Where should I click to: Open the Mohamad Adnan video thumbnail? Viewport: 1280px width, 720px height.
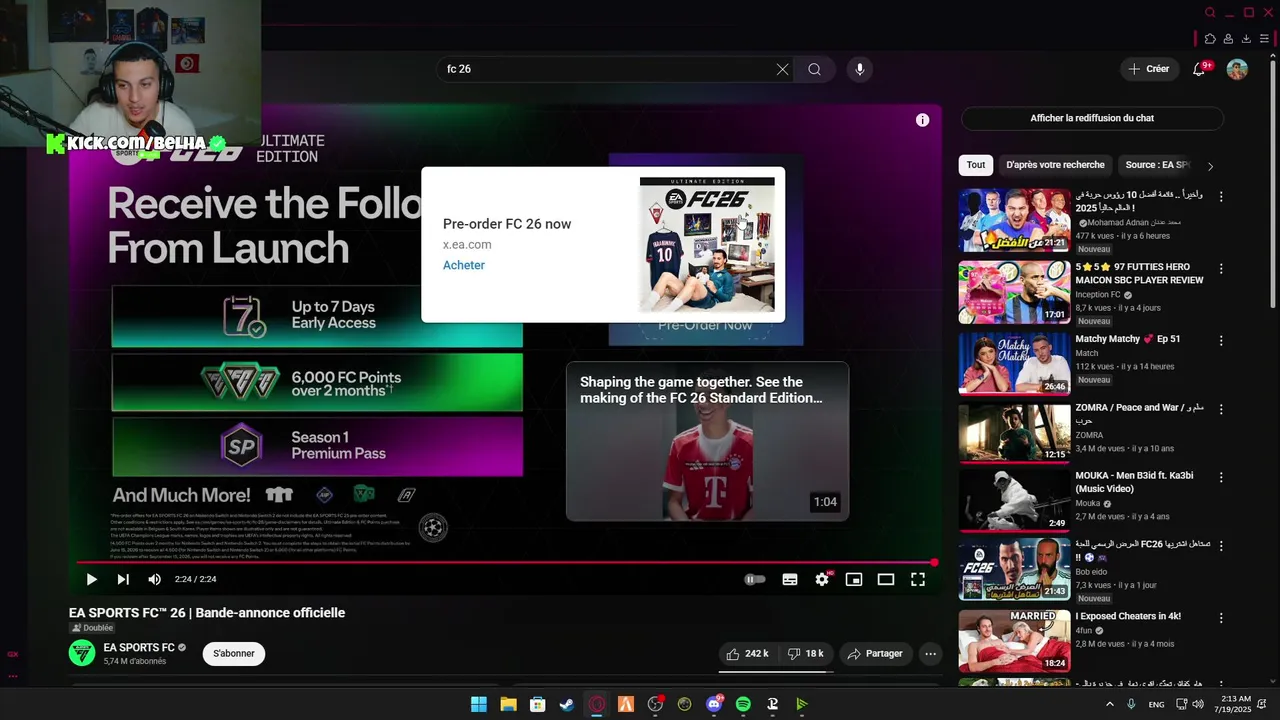coord(1014,220)
